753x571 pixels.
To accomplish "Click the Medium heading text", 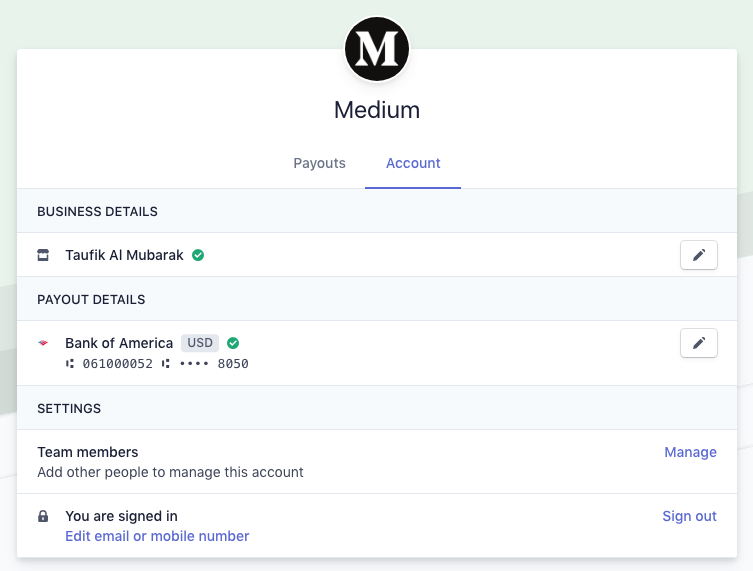I will click(377, 110).
